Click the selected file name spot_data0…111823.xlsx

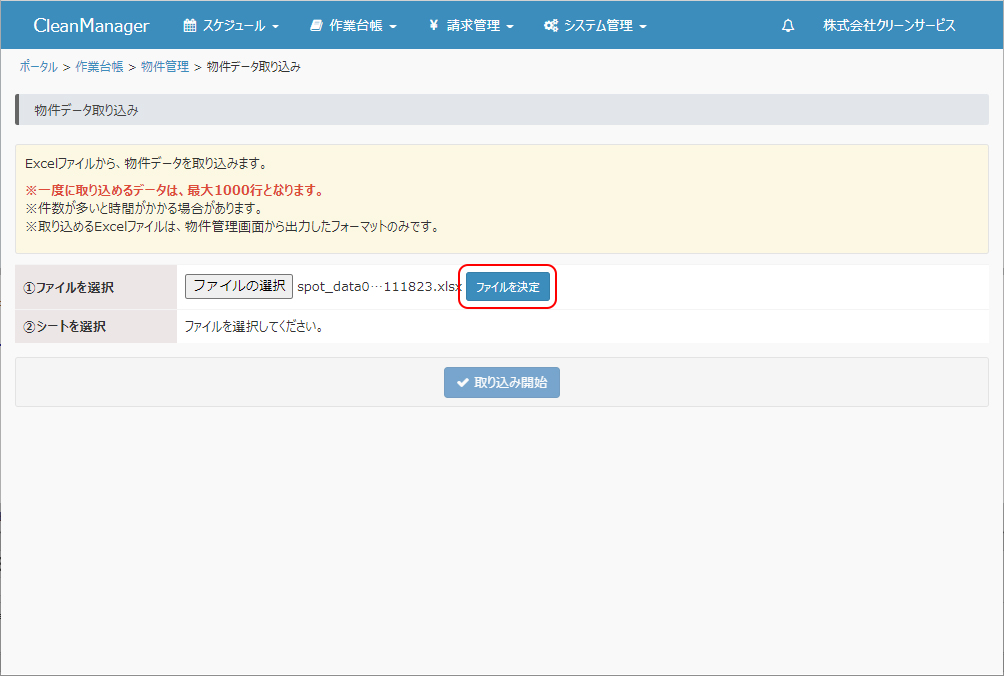tap(379, 287)
